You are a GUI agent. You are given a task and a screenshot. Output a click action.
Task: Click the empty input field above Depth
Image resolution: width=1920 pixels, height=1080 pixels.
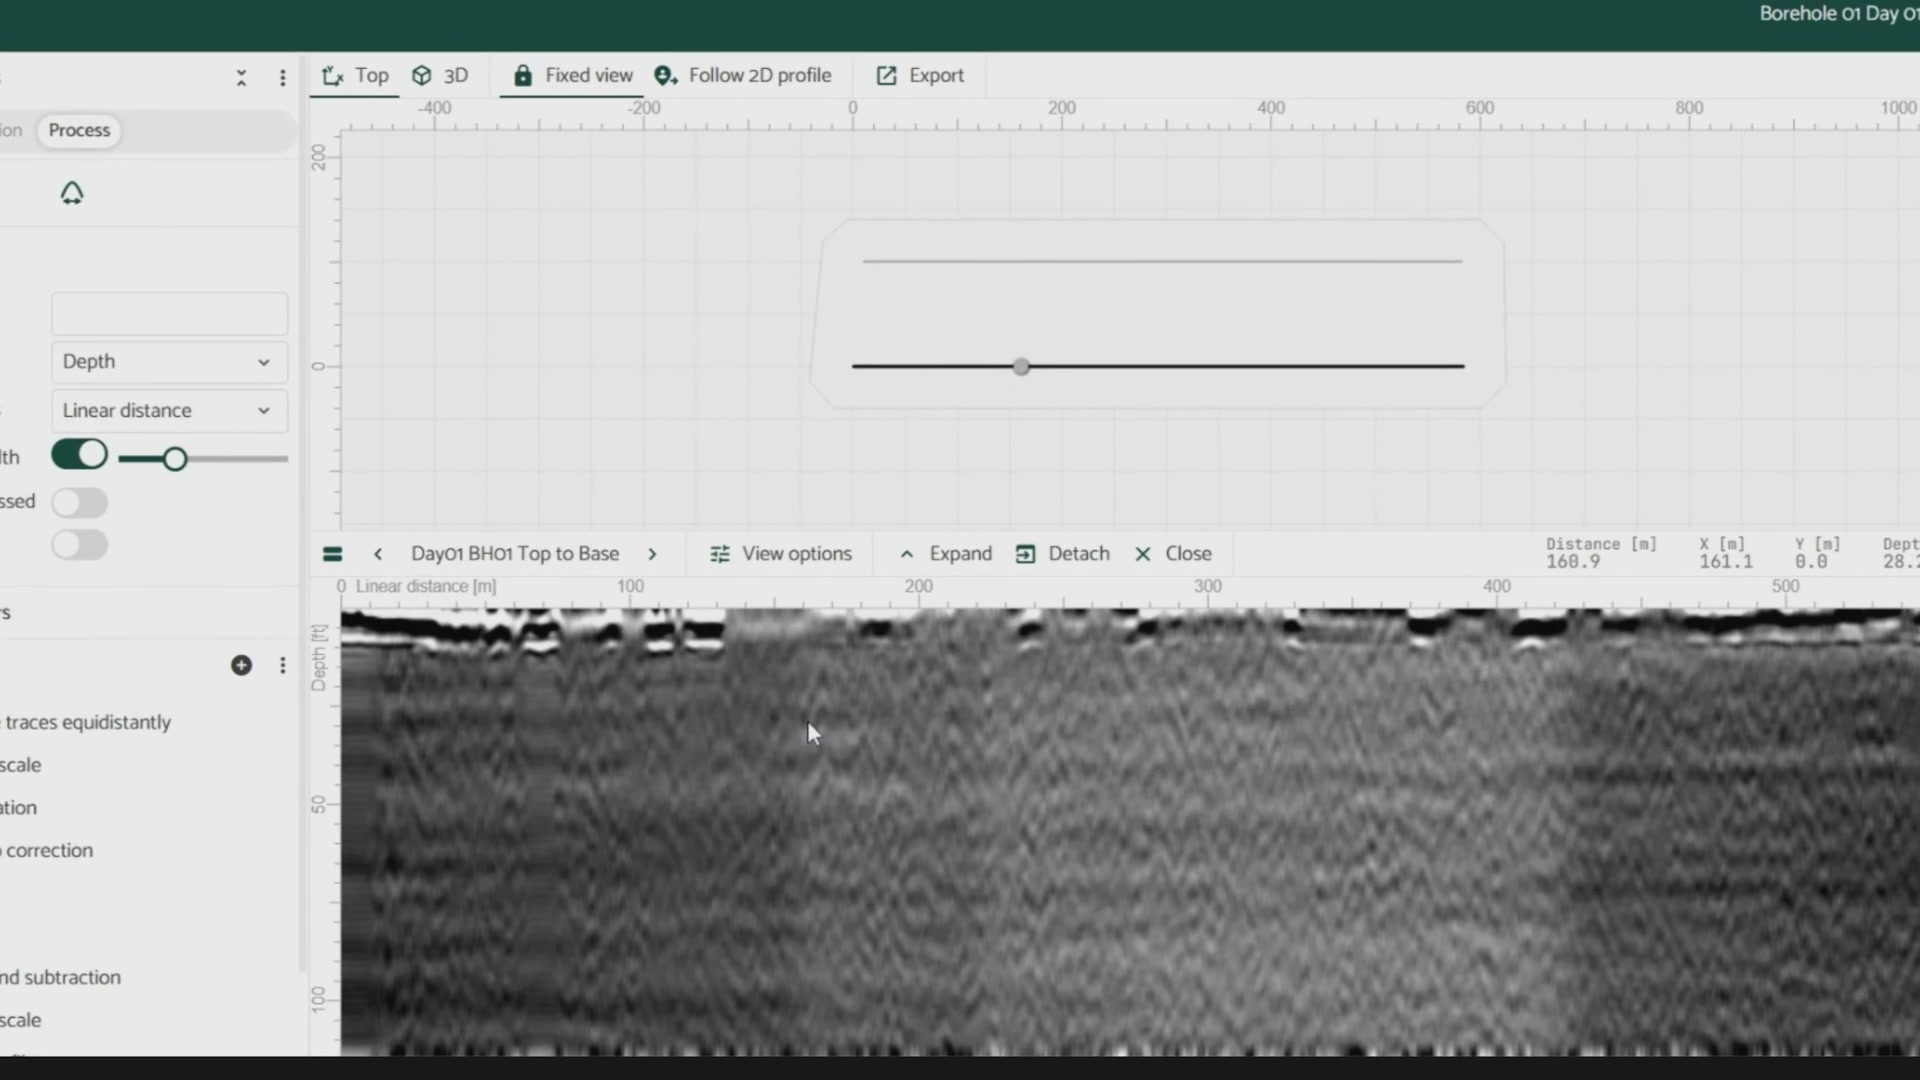click(x=170, y=314)
